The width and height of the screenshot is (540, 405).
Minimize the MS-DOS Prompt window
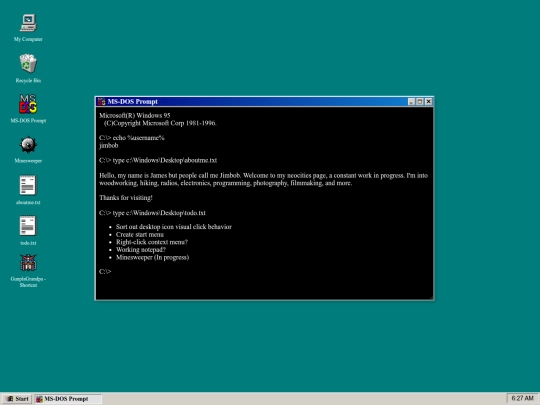[x=411, y=102]
